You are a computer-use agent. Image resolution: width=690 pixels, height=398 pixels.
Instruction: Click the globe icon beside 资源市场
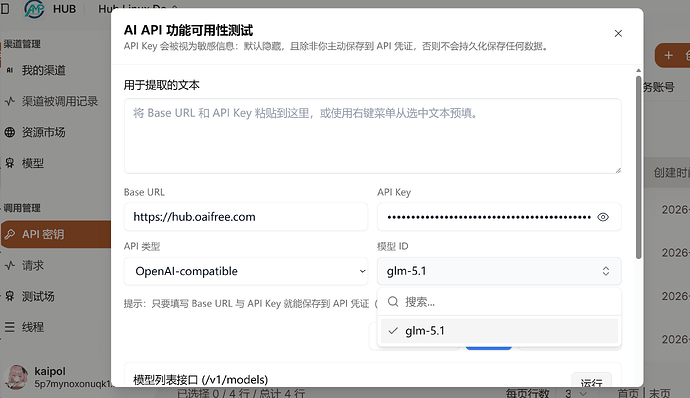pyautogui.click(x=10, y=132)
